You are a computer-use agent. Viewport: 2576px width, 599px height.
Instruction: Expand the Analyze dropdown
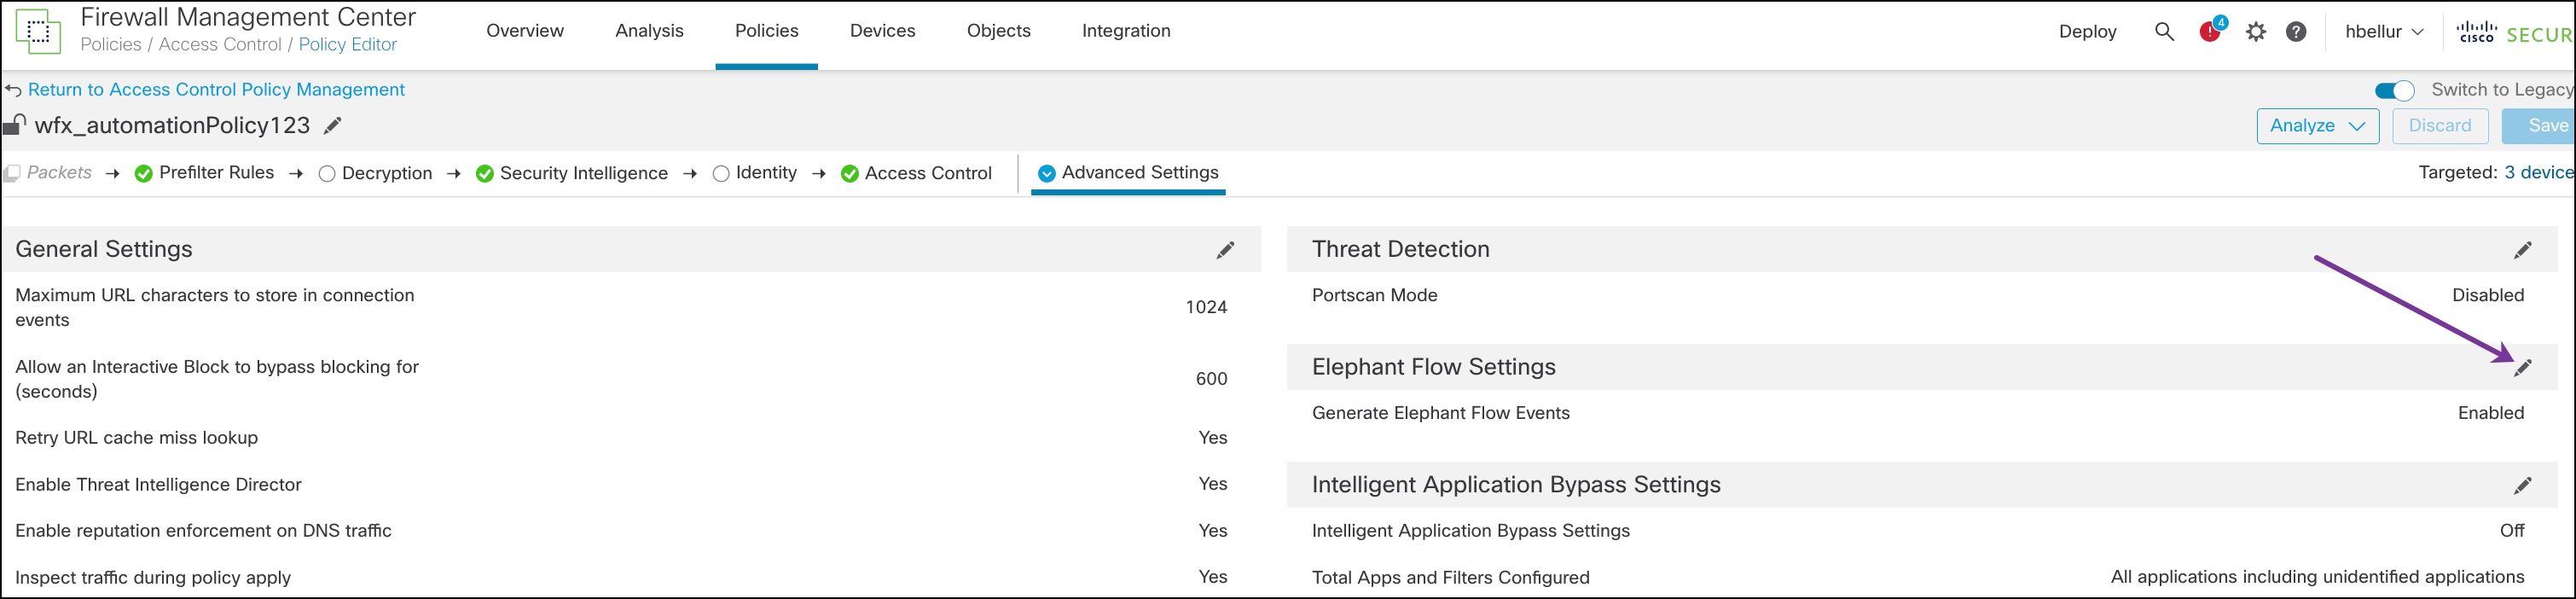[2317, 126]
